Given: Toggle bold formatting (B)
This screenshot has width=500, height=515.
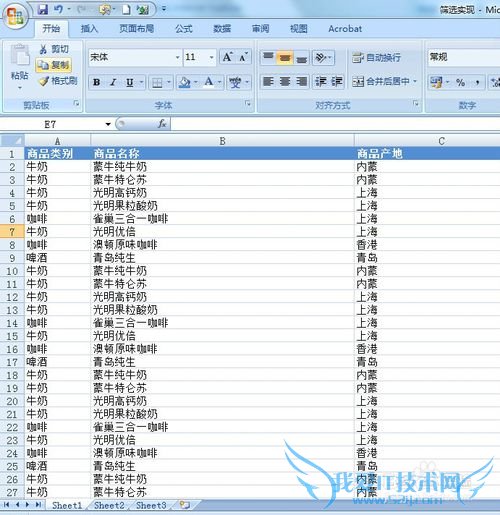Looking at the screenshot, I should pyautogui.click(x=97, y=82).
